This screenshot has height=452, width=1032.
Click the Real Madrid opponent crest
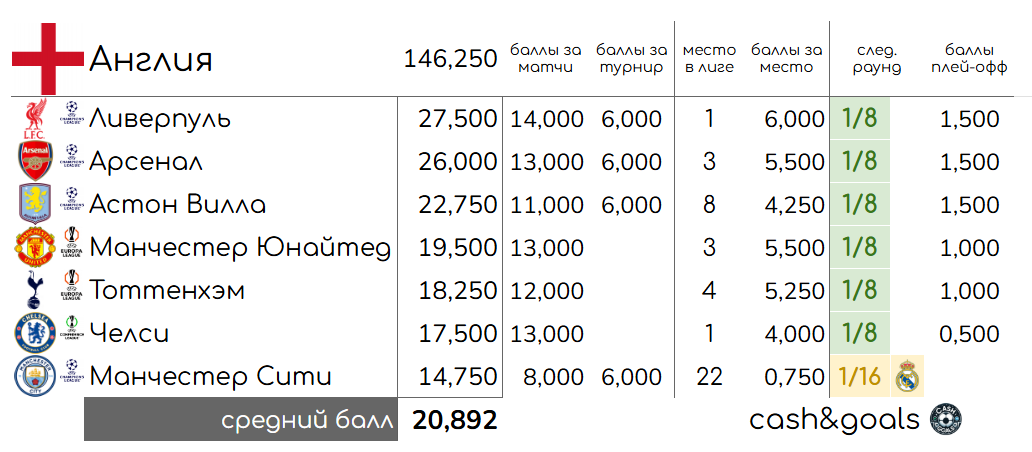click(x=908, y=376)
